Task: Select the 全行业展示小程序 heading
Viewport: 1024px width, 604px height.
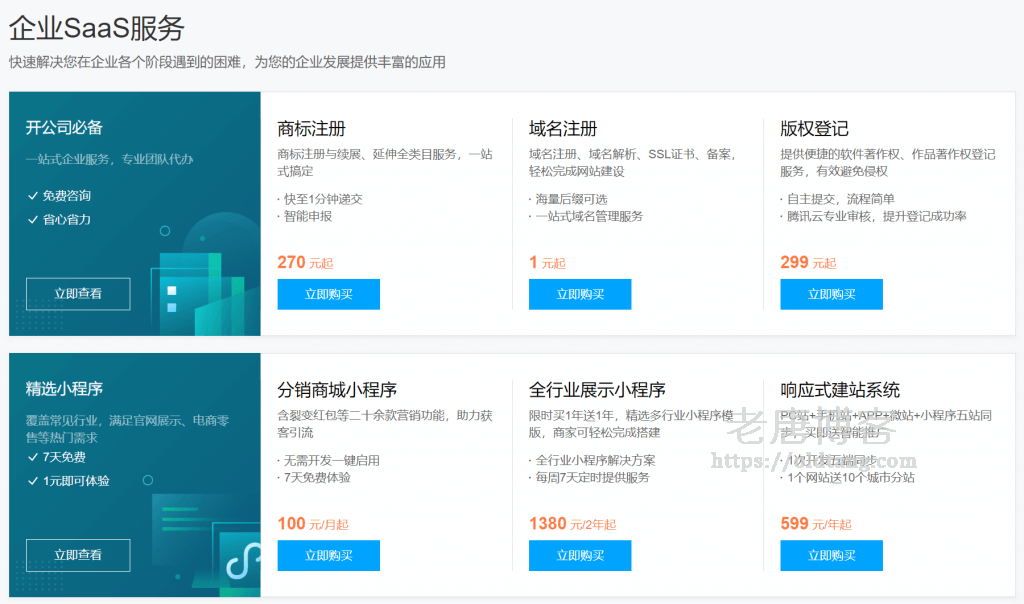Action: (597, 390)
